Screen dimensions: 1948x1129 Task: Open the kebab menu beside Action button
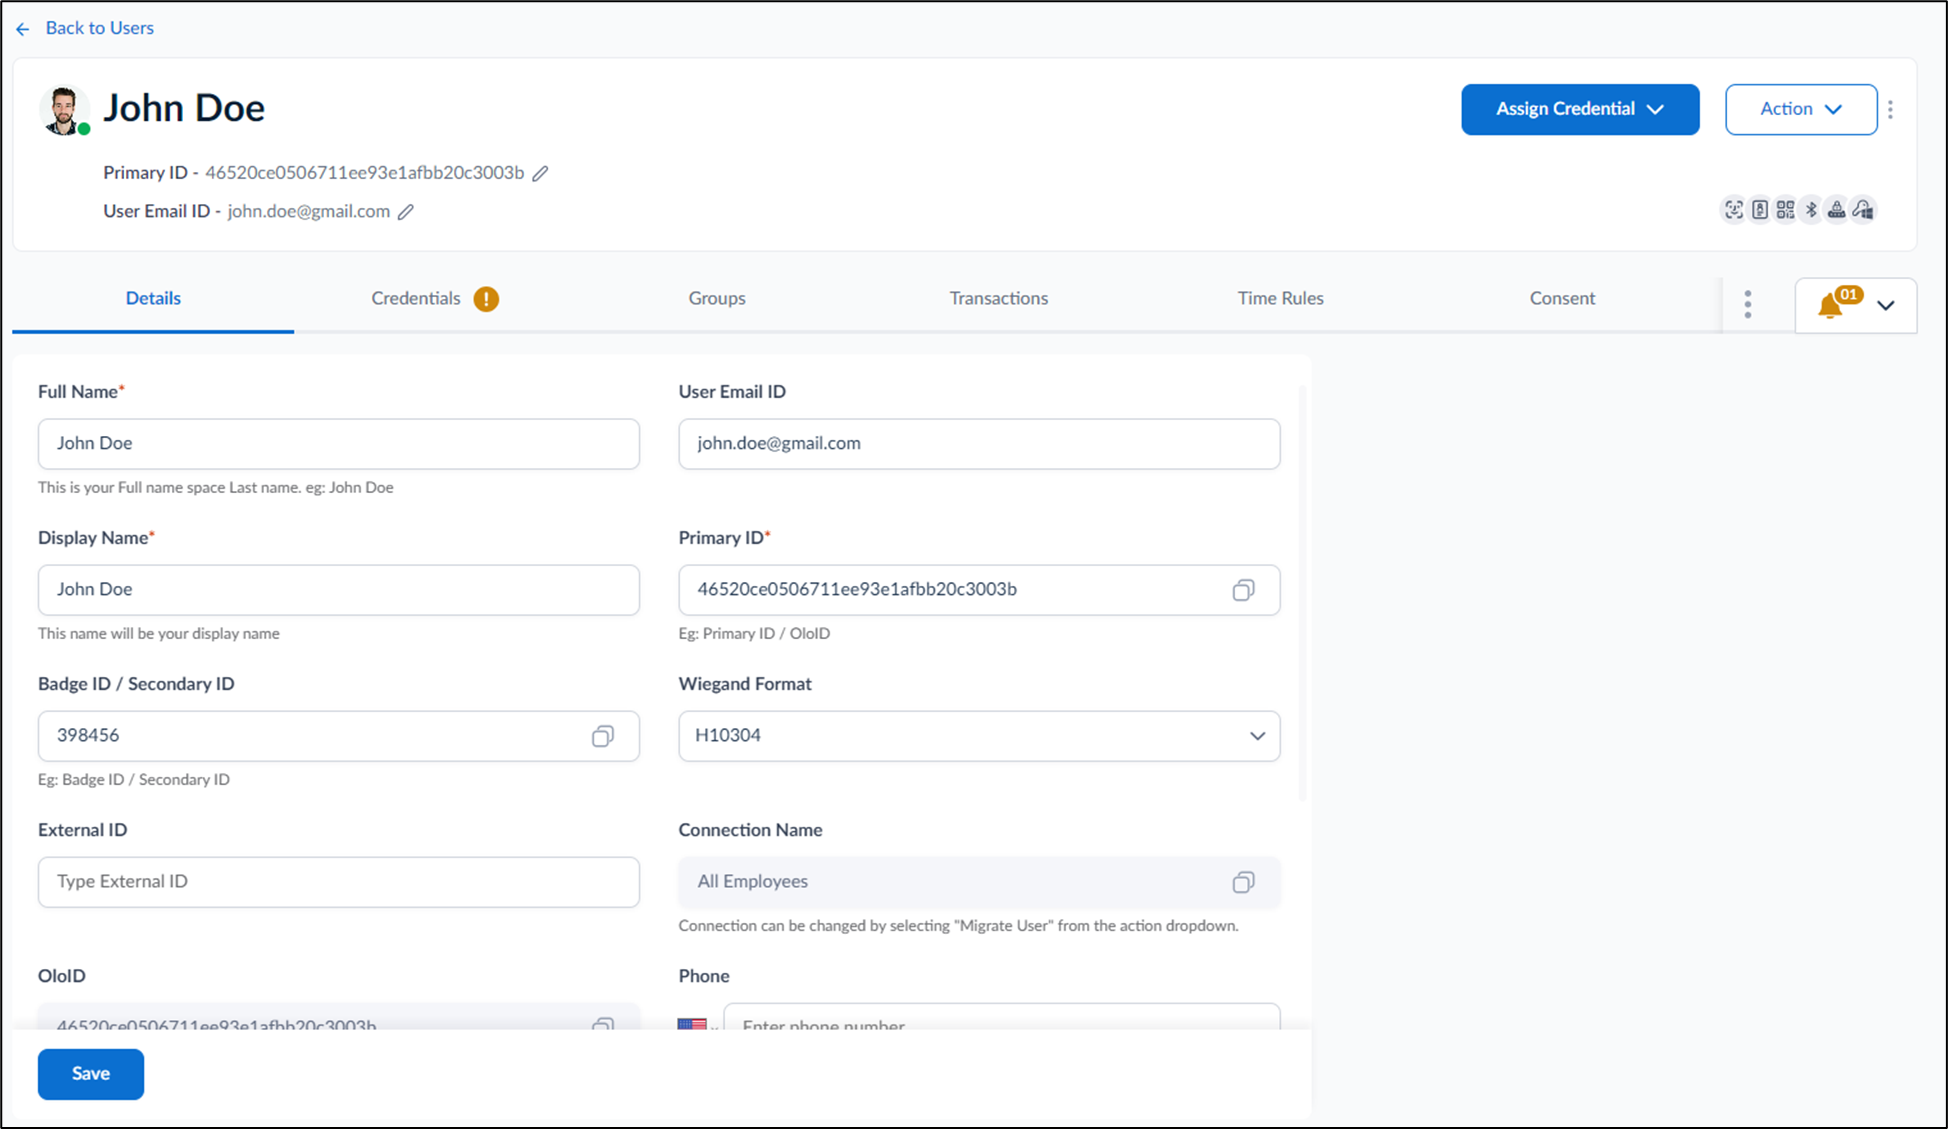(x=1890, y=109)
